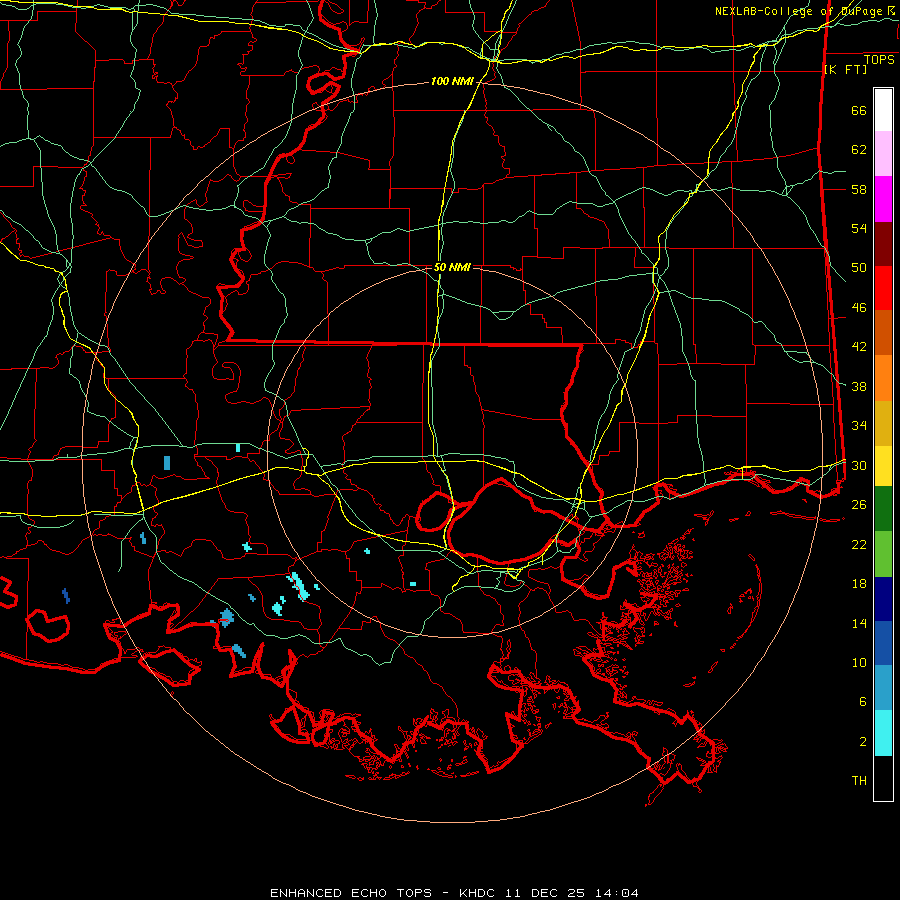Viewport: 900px width, 900px height.
Task: Click the '10' legend value
Action: tap(859, 662)
